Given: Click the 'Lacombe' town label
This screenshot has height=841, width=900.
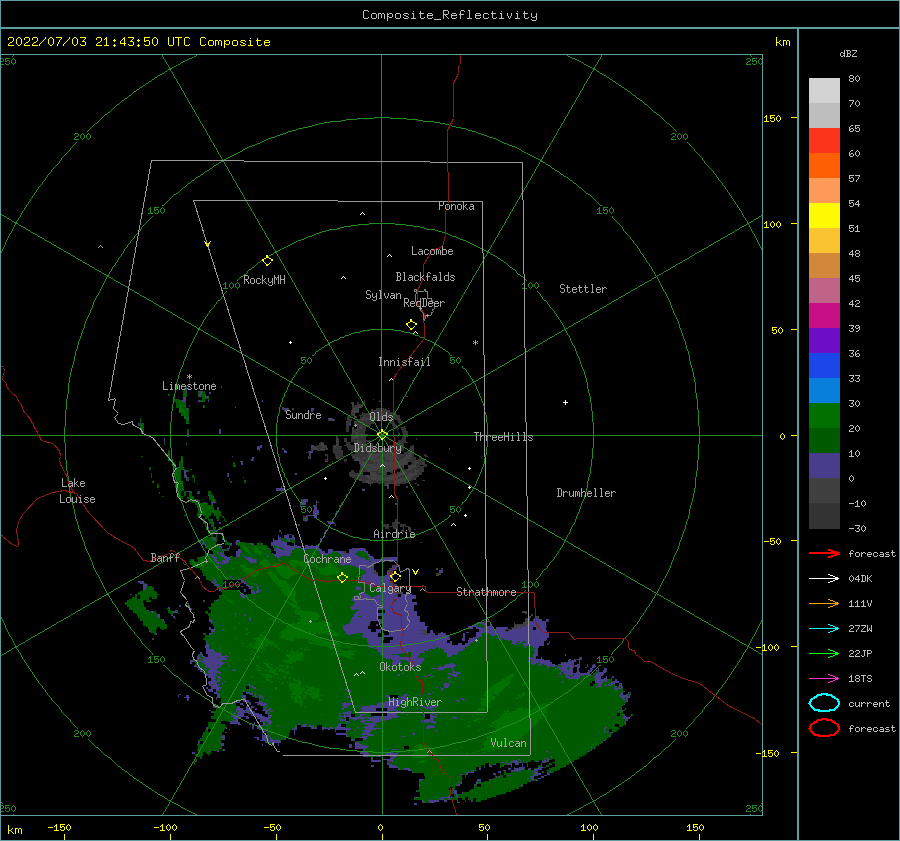Looking at the screenshot, I should click(432, 251).
